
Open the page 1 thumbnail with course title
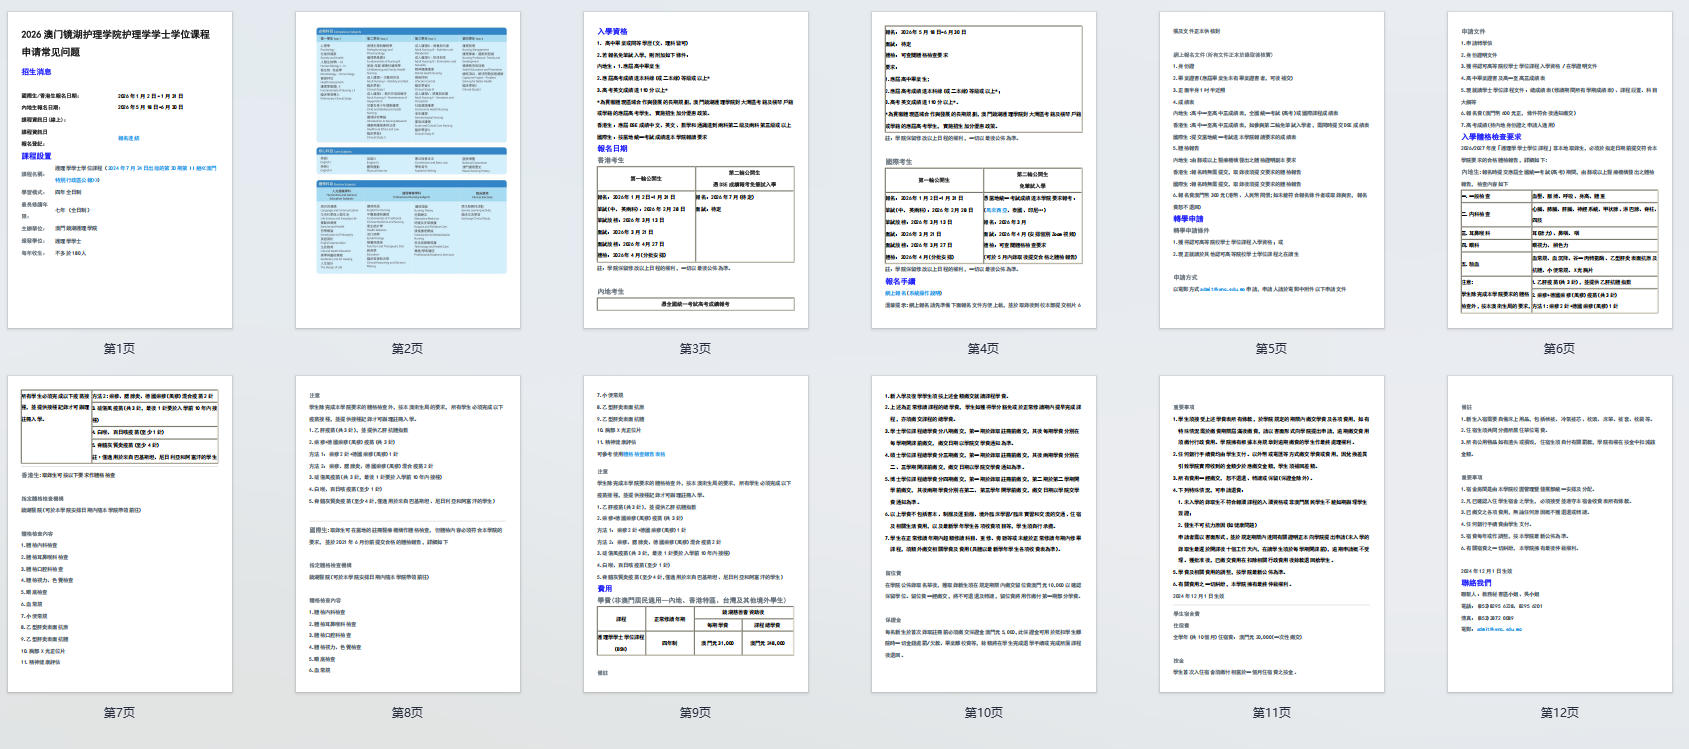click(120, 170)
